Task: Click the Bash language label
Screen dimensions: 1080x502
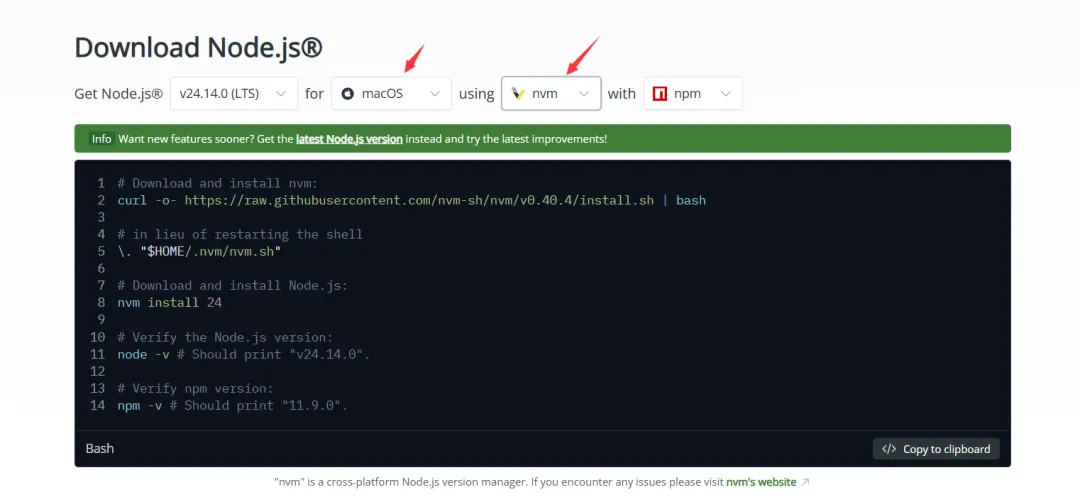Action: [x=100, y=448]
